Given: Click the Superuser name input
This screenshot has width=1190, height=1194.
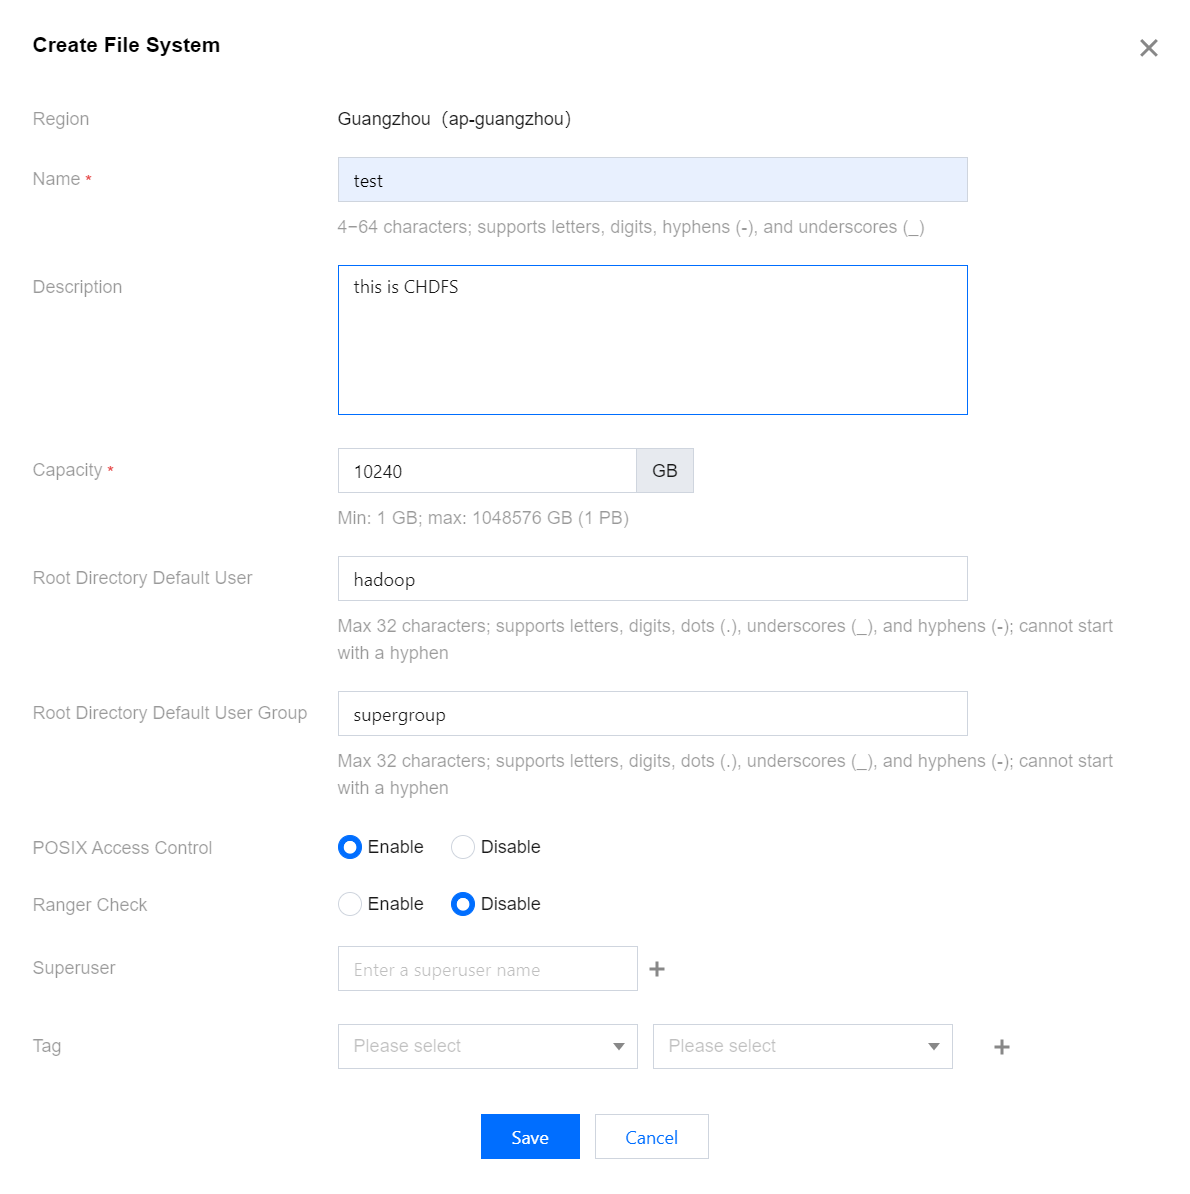Looking at the screenshot, I should point(487,969).
